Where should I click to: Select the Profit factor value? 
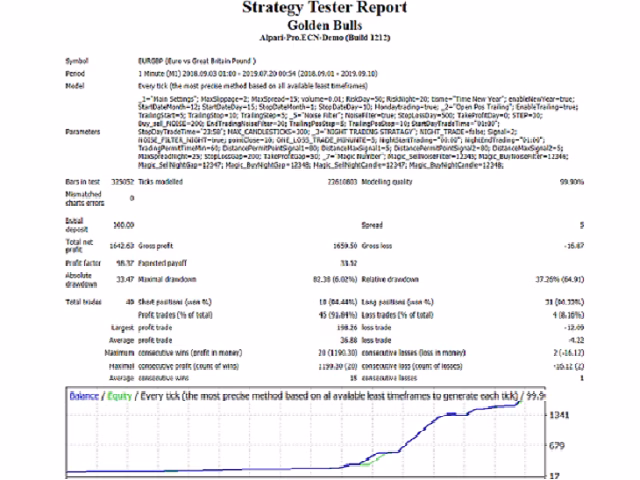125,263
